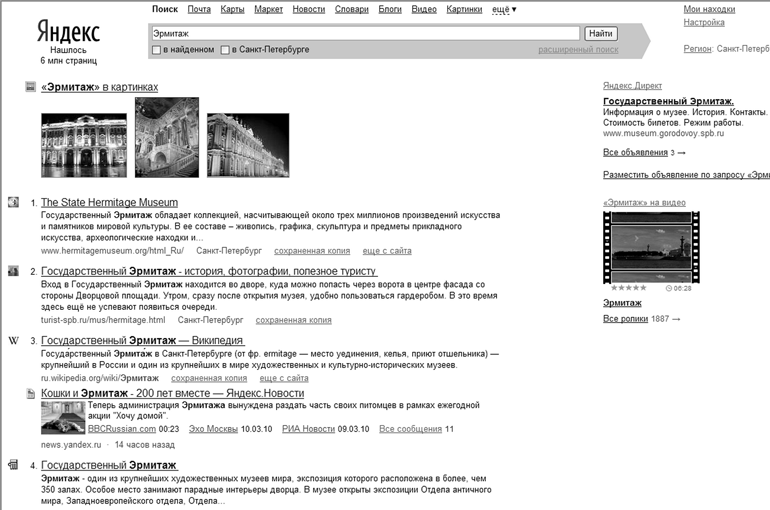Image resolution: width=770 pixels, height=510 pixels.
Task: Enable the 'в Санкт-Петербурге' checkbox
Action: coord(225,50)
